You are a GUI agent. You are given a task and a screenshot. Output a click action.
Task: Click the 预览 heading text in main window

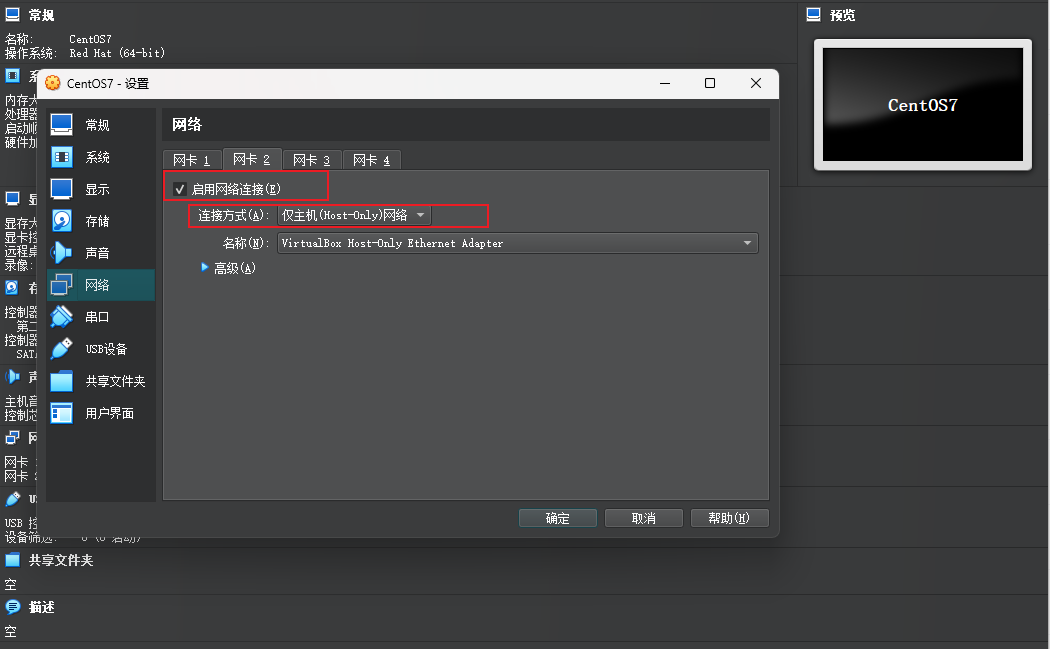point(842,15)
